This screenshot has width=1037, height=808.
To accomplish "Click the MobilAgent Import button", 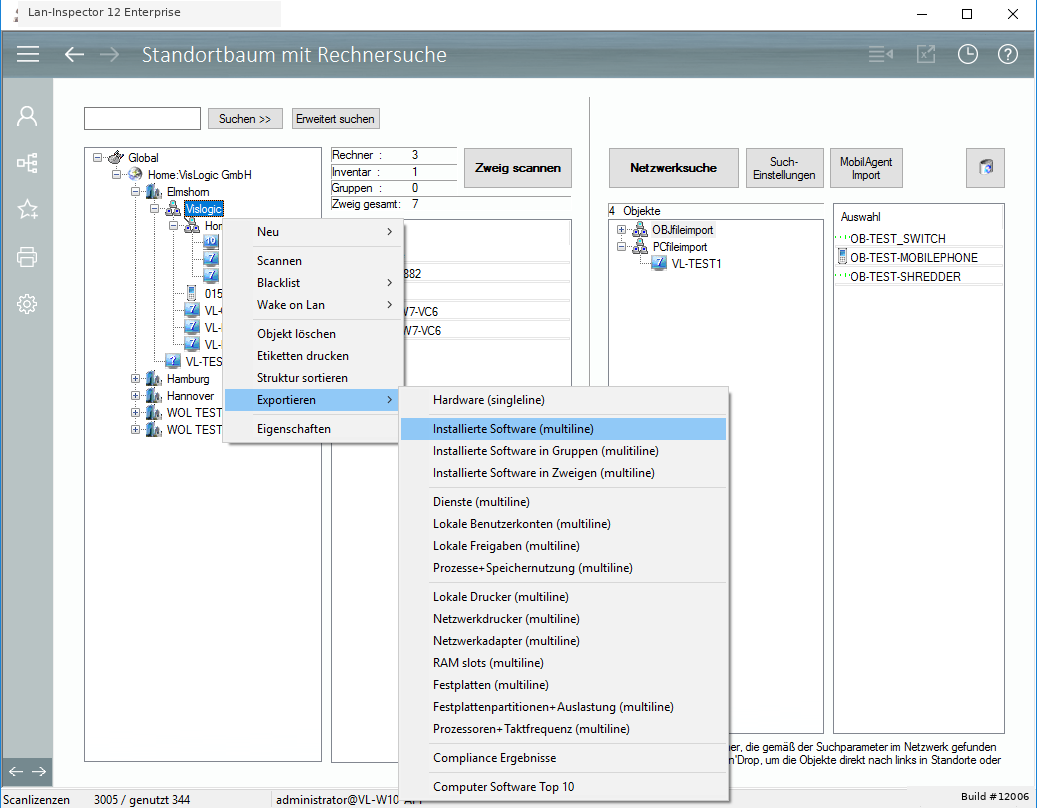I will pyautogui.click(x=866, y=168).
